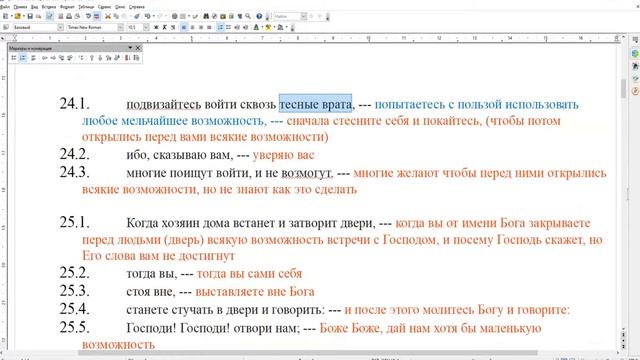The width and height of the screenshot is (640, 360).
Task: Click the paragraph style name box
Action: coord(34,27)
